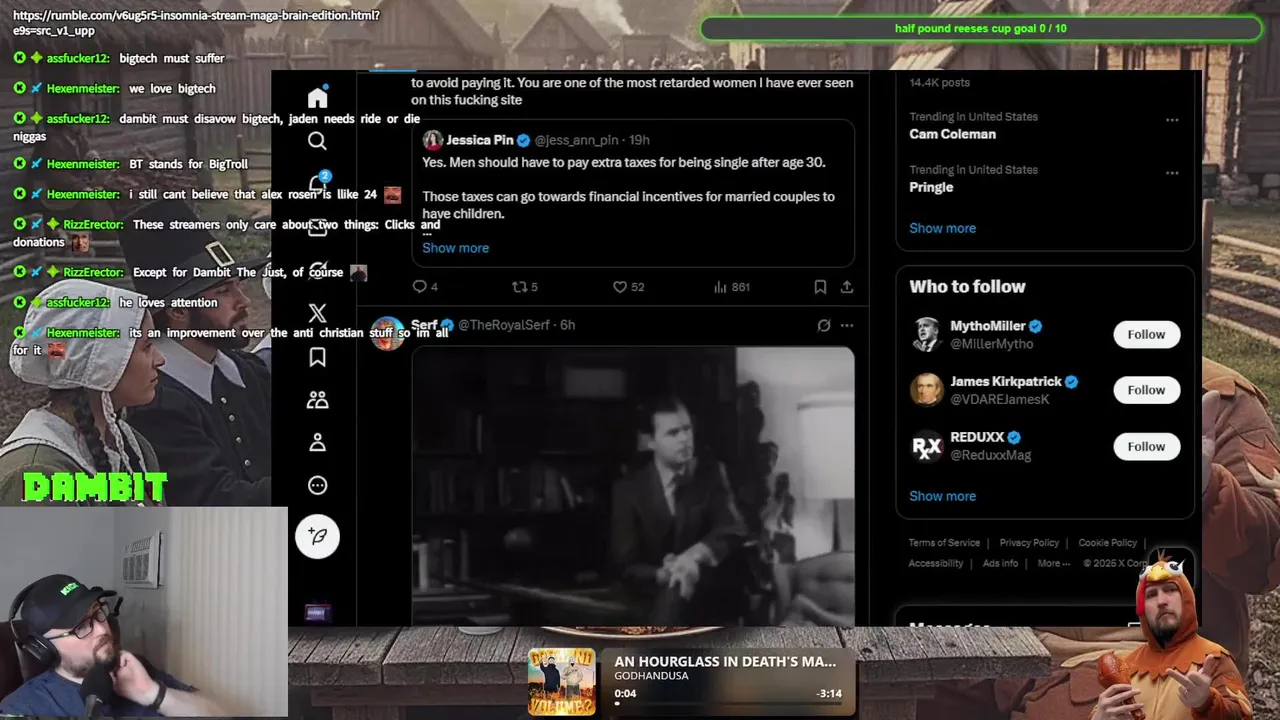Screen dimensions: 1280x720
Task: Open the Cam Coleman trending topic
Action: point(952,134)
